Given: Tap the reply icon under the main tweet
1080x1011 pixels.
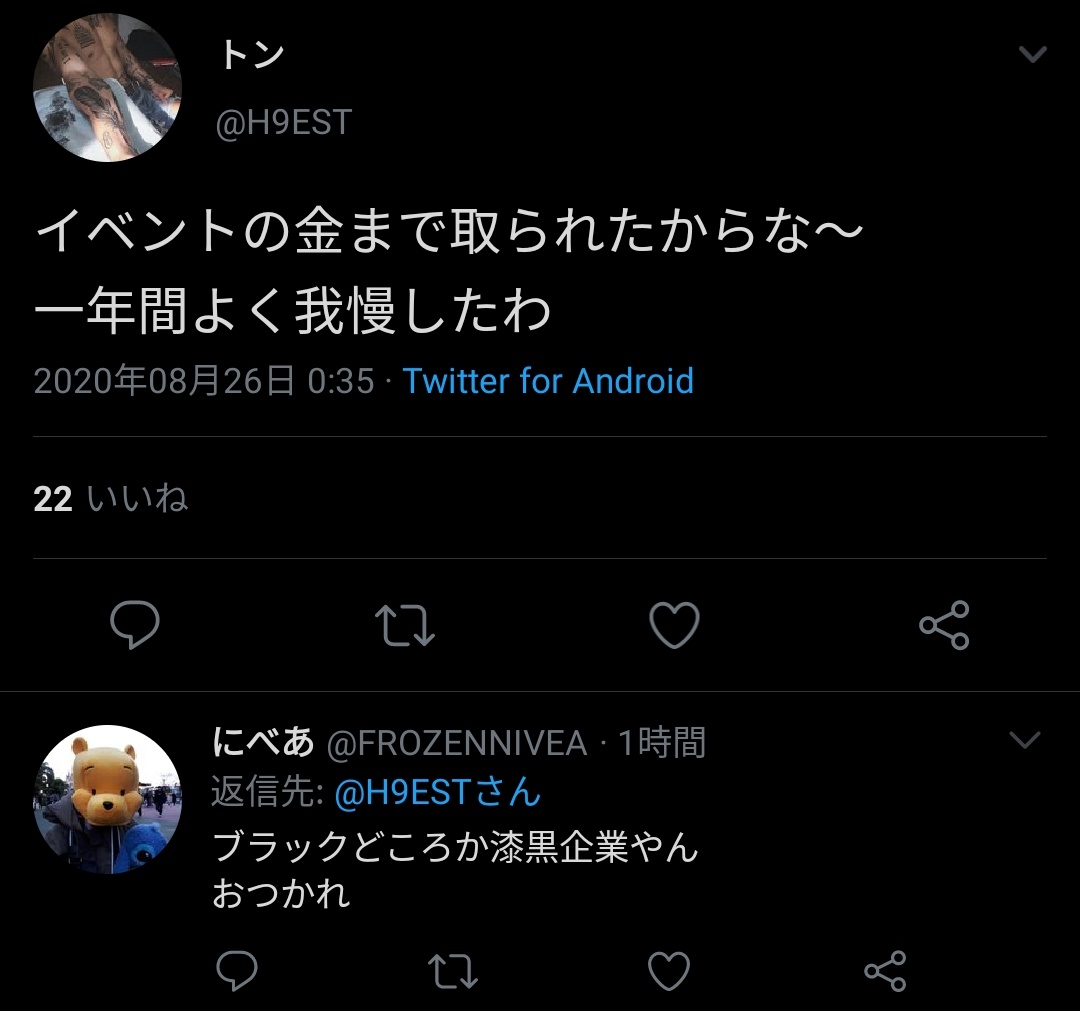Looking at the screenshot, I should click(135, 625).
